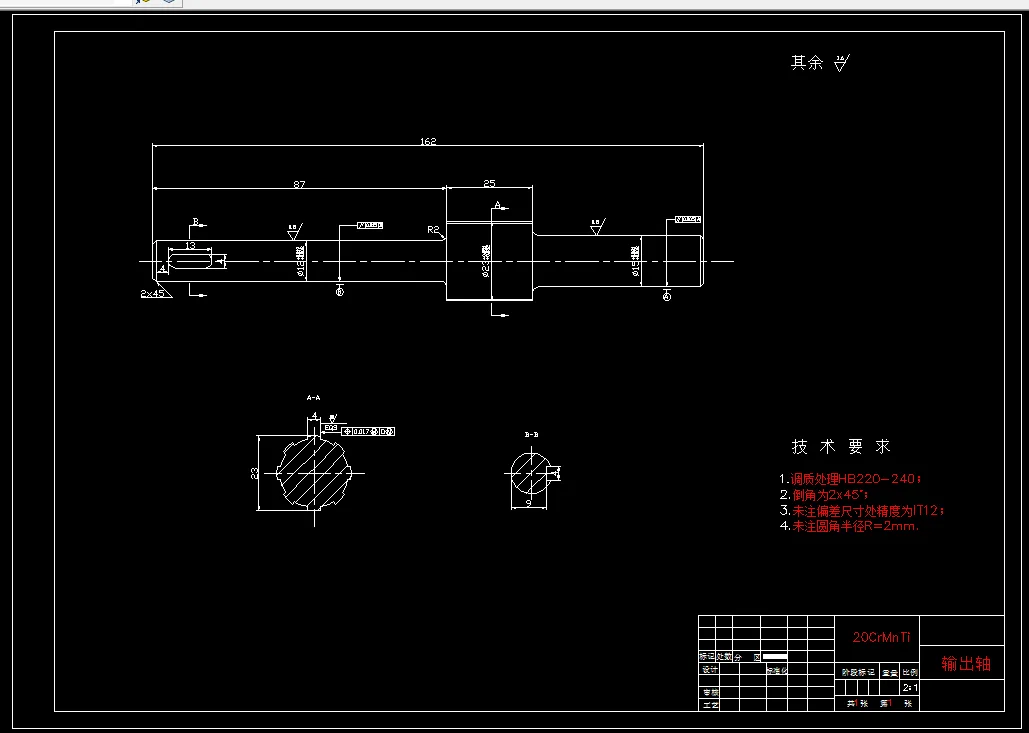Pick the 4 dimension above section A-A
Image resolution: width=1029 pixels, height=733 pixels.
point(314,415)
